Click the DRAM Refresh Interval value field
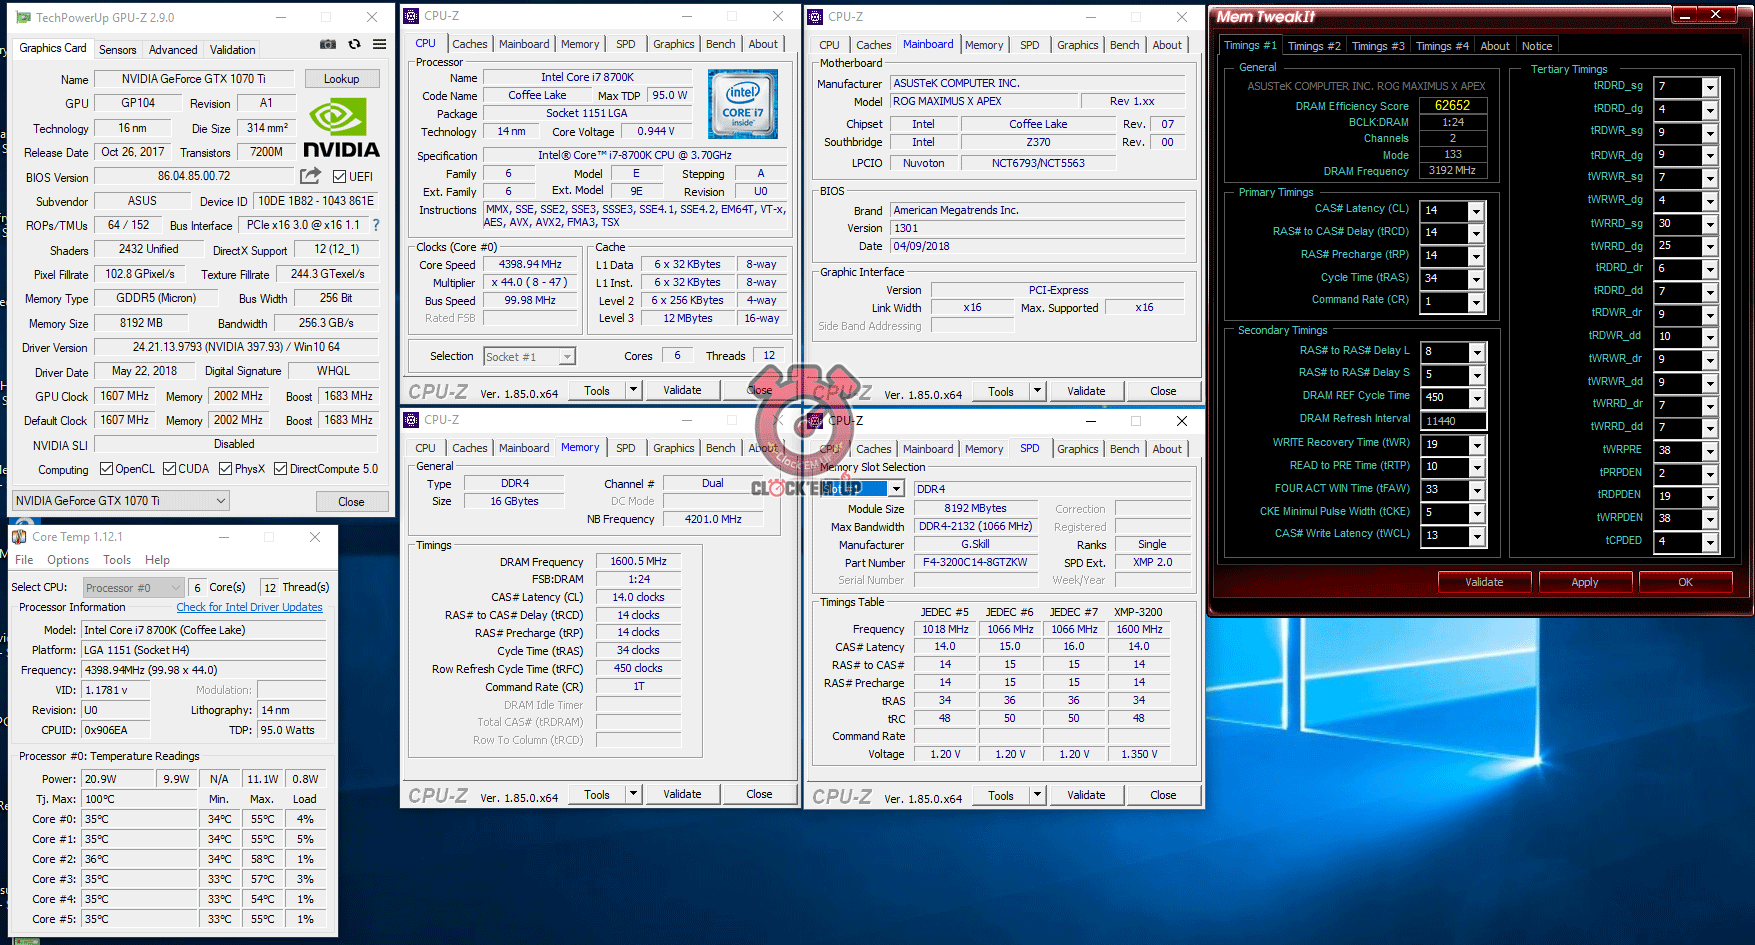This screenshot has width=1755, height=945. pos(1453,421)
